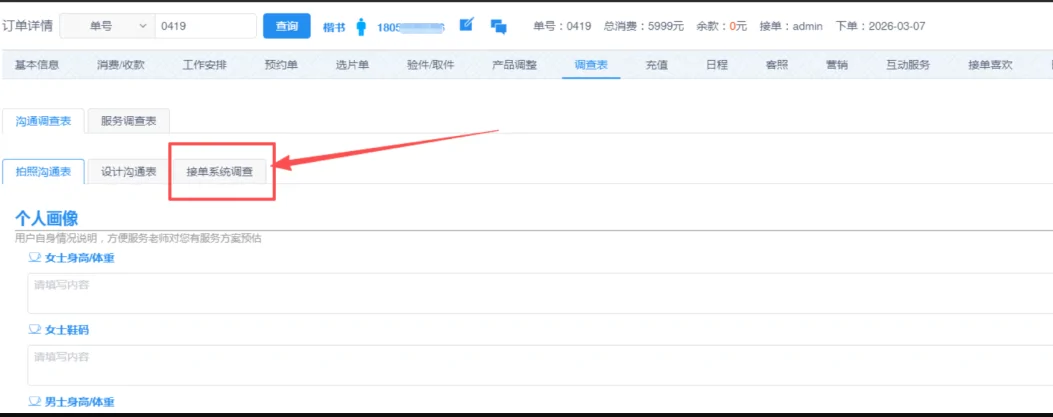Switch to the 工作安排 tab

point(204,65)
